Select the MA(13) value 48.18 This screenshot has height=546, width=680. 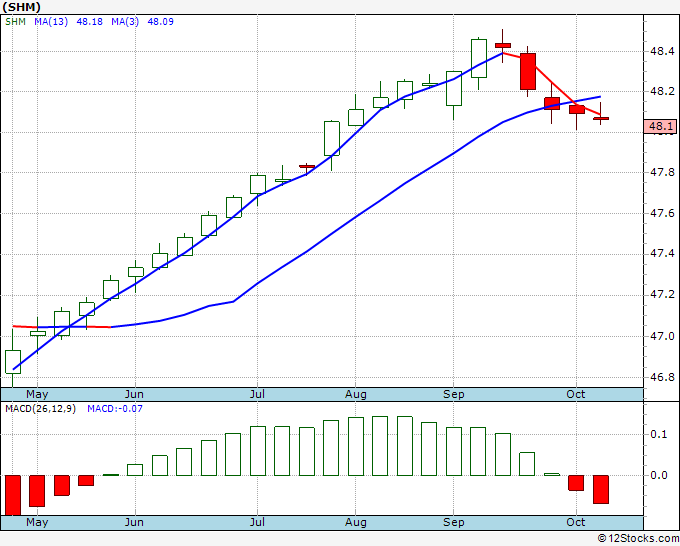pyautogui.click(x=89, y=22)
